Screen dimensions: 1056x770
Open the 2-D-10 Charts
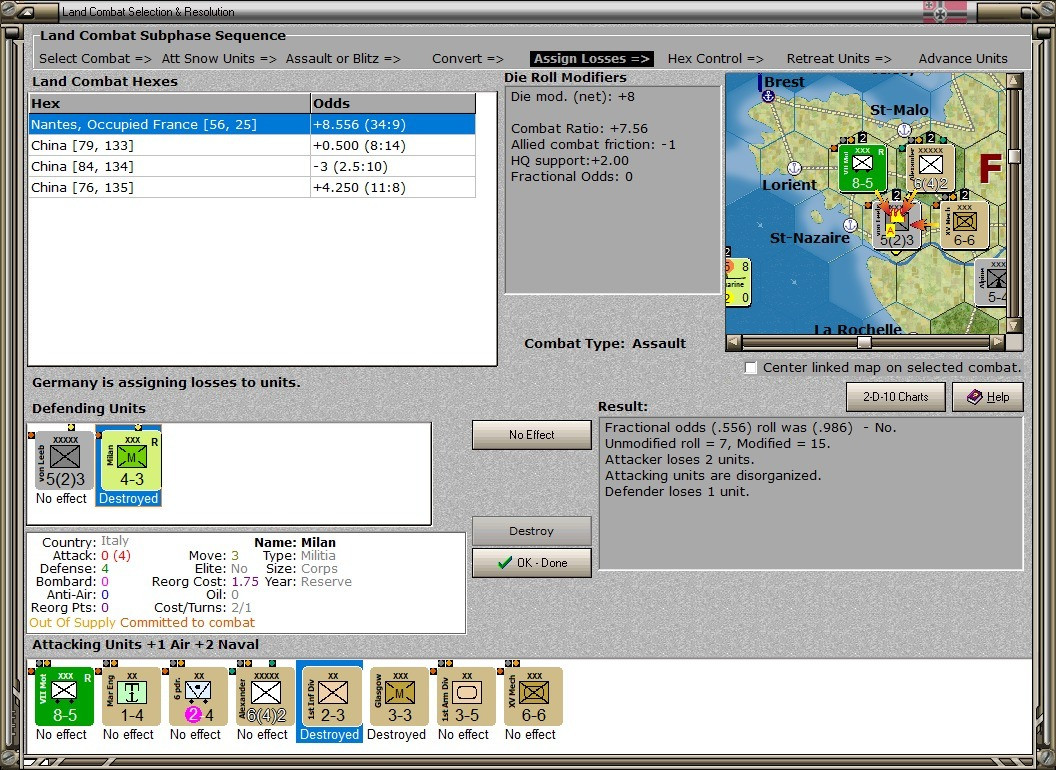[x=896, y=397]
